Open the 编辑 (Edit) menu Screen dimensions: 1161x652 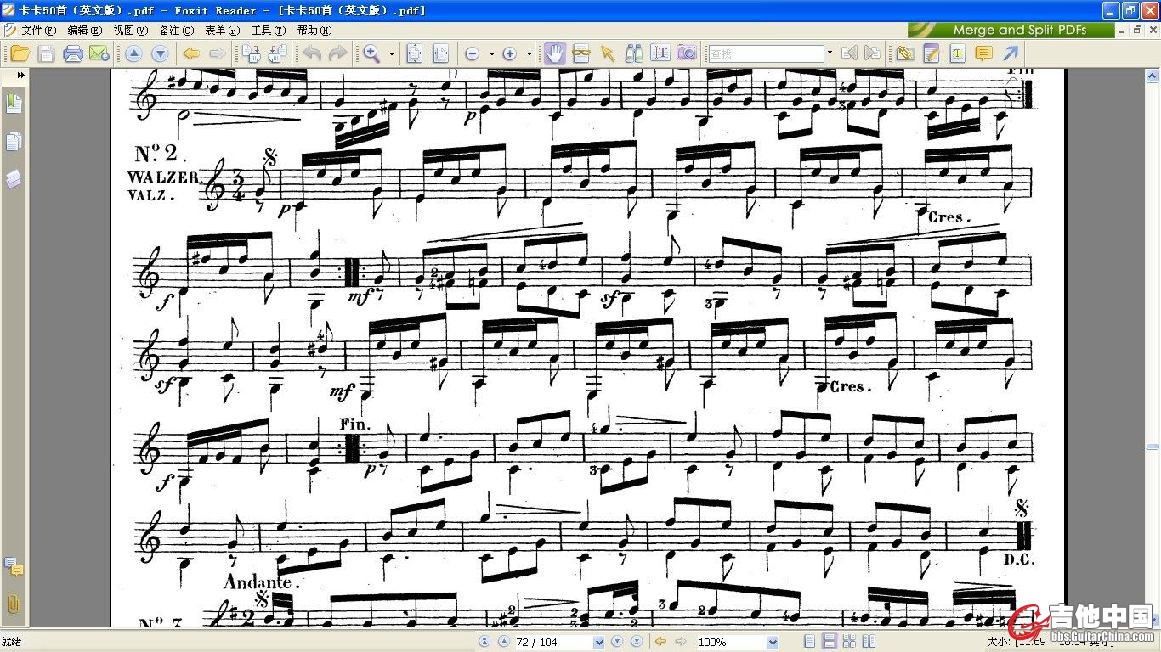84,30
